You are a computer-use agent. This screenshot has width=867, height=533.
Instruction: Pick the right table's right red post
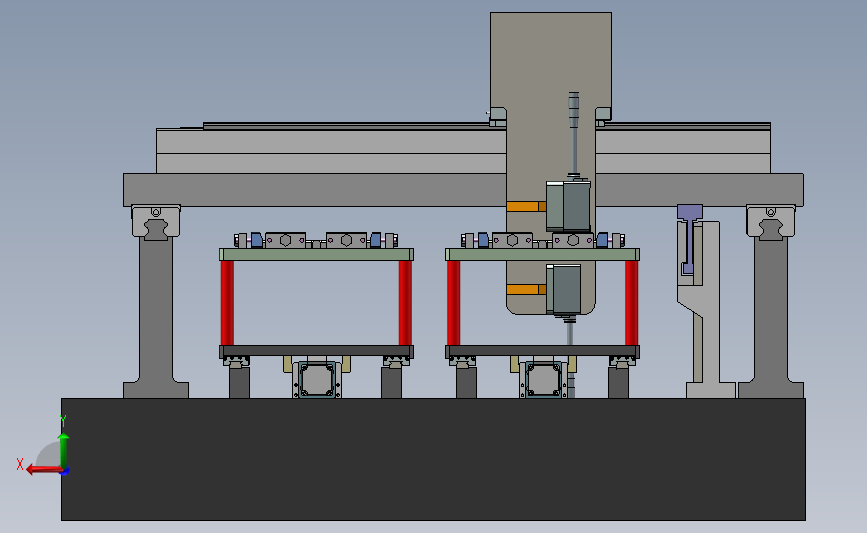click(631, 303)
